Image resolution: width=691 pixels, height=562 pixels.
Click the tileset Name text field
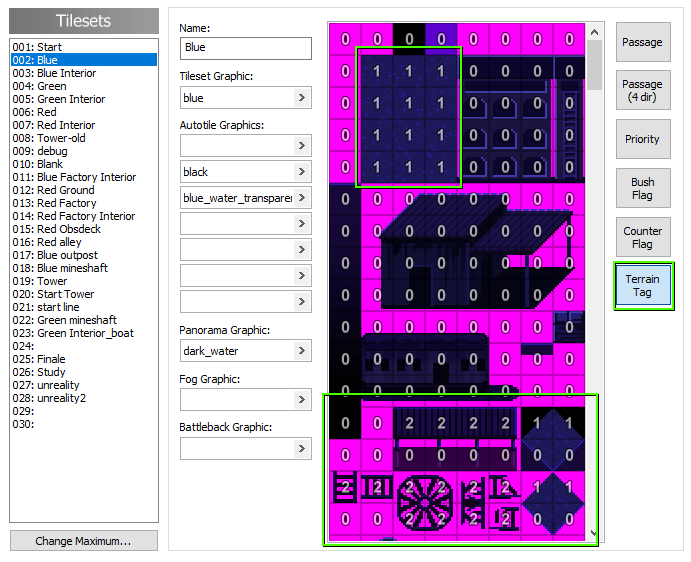(x=246, y=48)
